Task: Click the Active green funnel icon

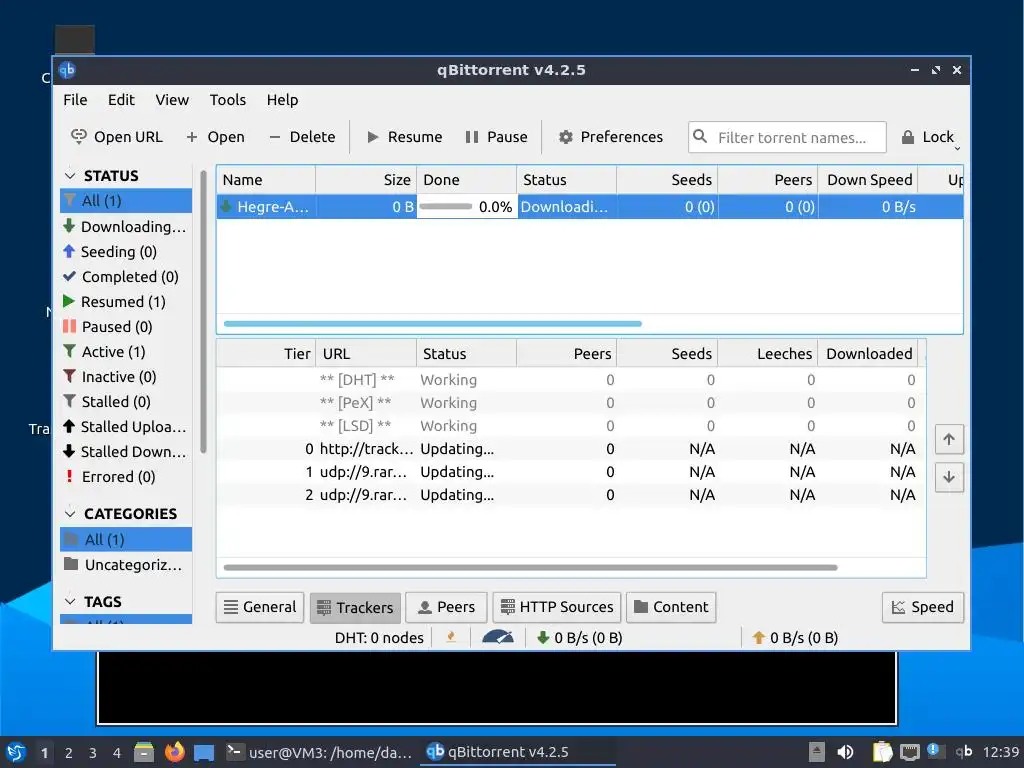Action: (x=69, y=351)
